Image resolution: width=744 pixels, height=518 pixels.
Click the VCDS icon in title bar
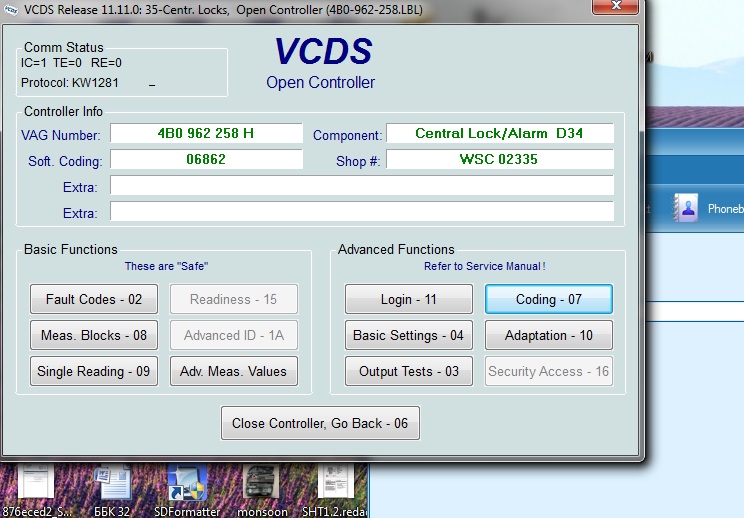(x=10, y=9)
